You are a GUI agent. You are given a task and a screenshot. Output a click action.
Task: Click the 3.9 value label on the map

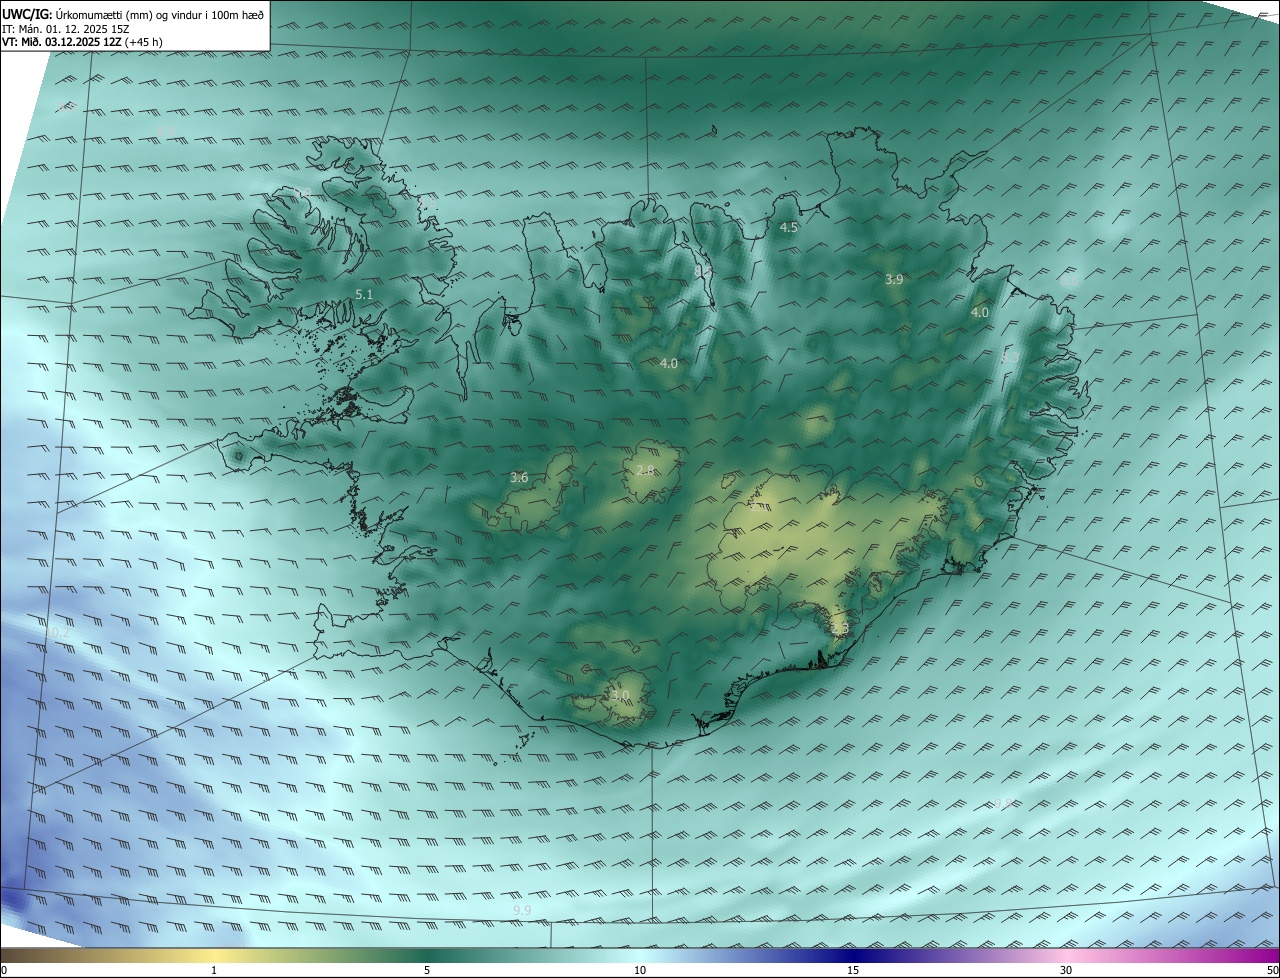pyautogui.click(x=894, y=280)
